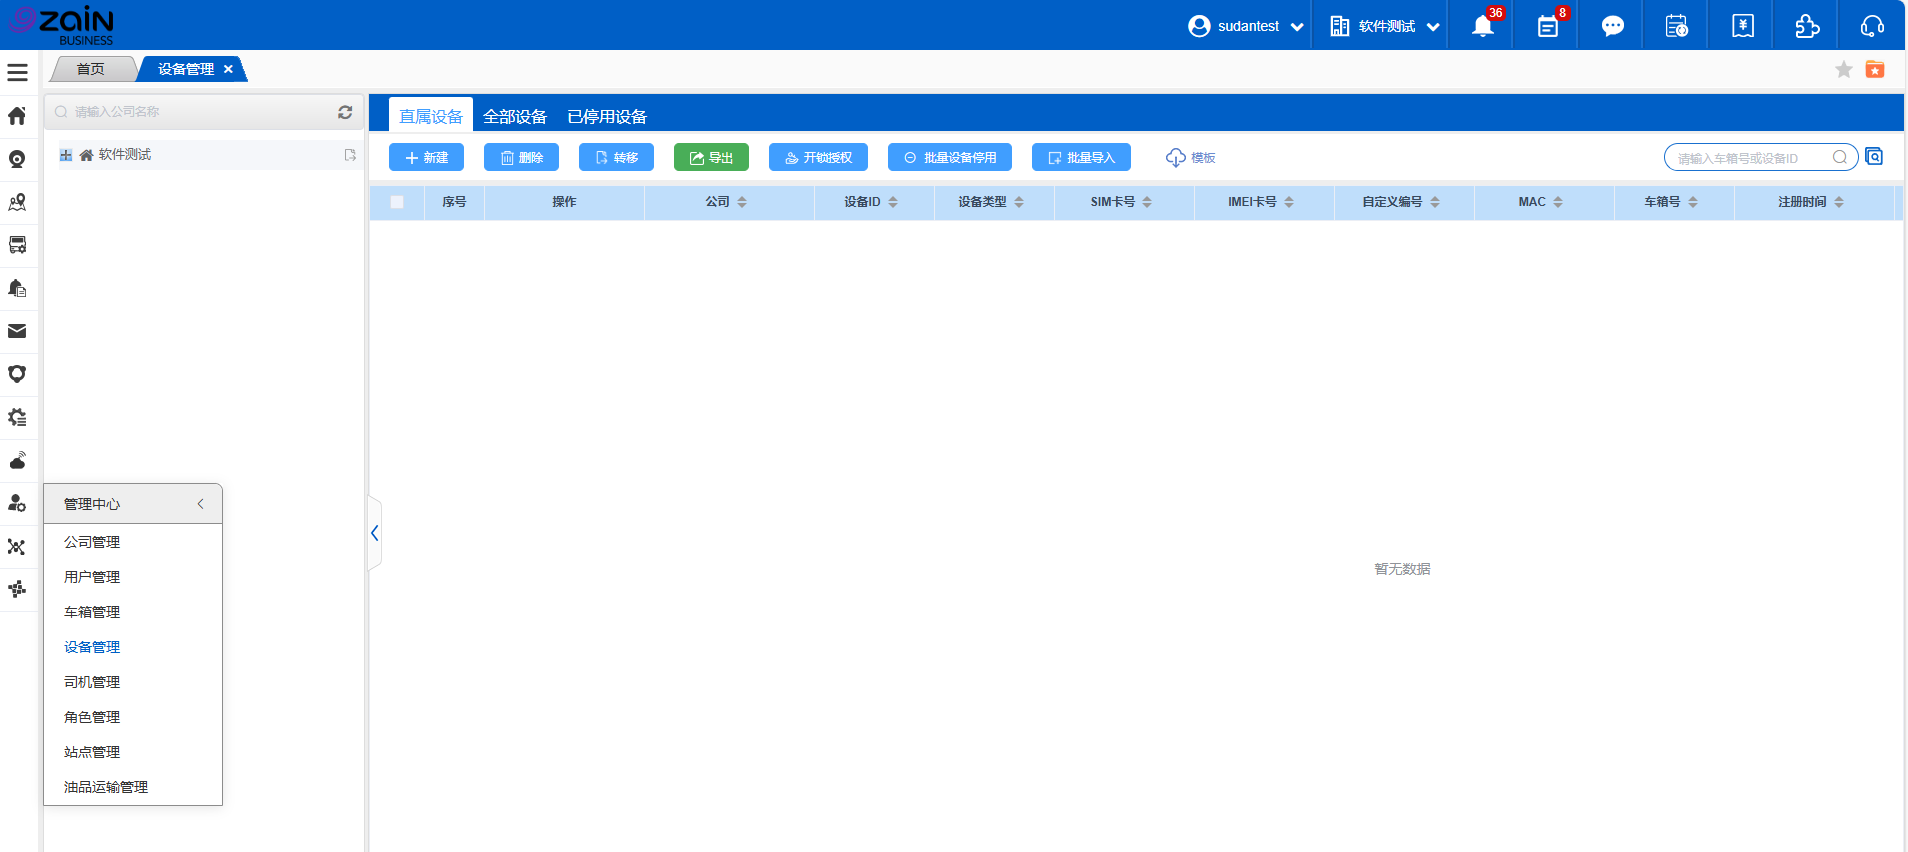The width and height of the screenshot is (1908, 852).
Task: Open the hamburger menu in the sidebar
Action: pos(17,73)
